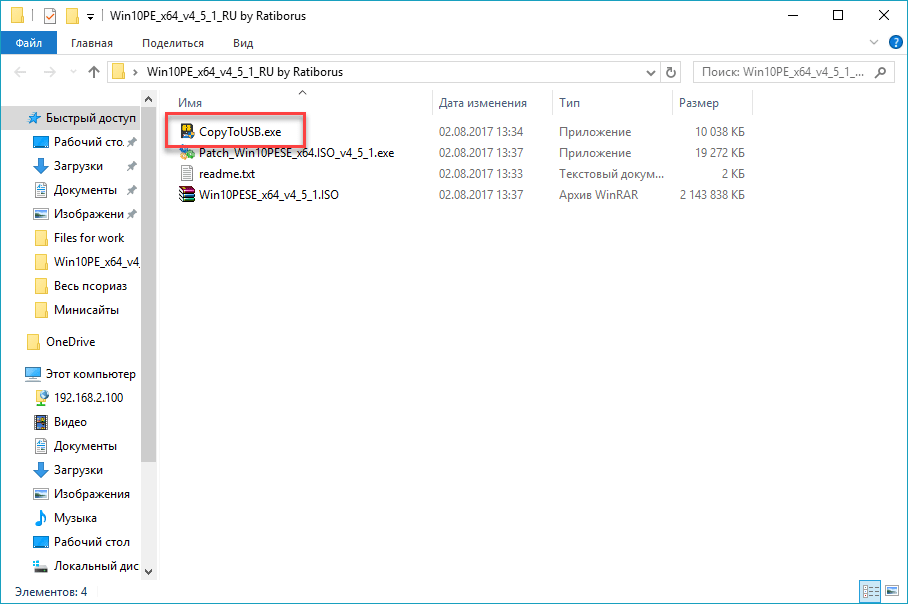Click the navigation pane scrollbar thumb
This screenshot has width=908, height=604.
coord(148,285)
